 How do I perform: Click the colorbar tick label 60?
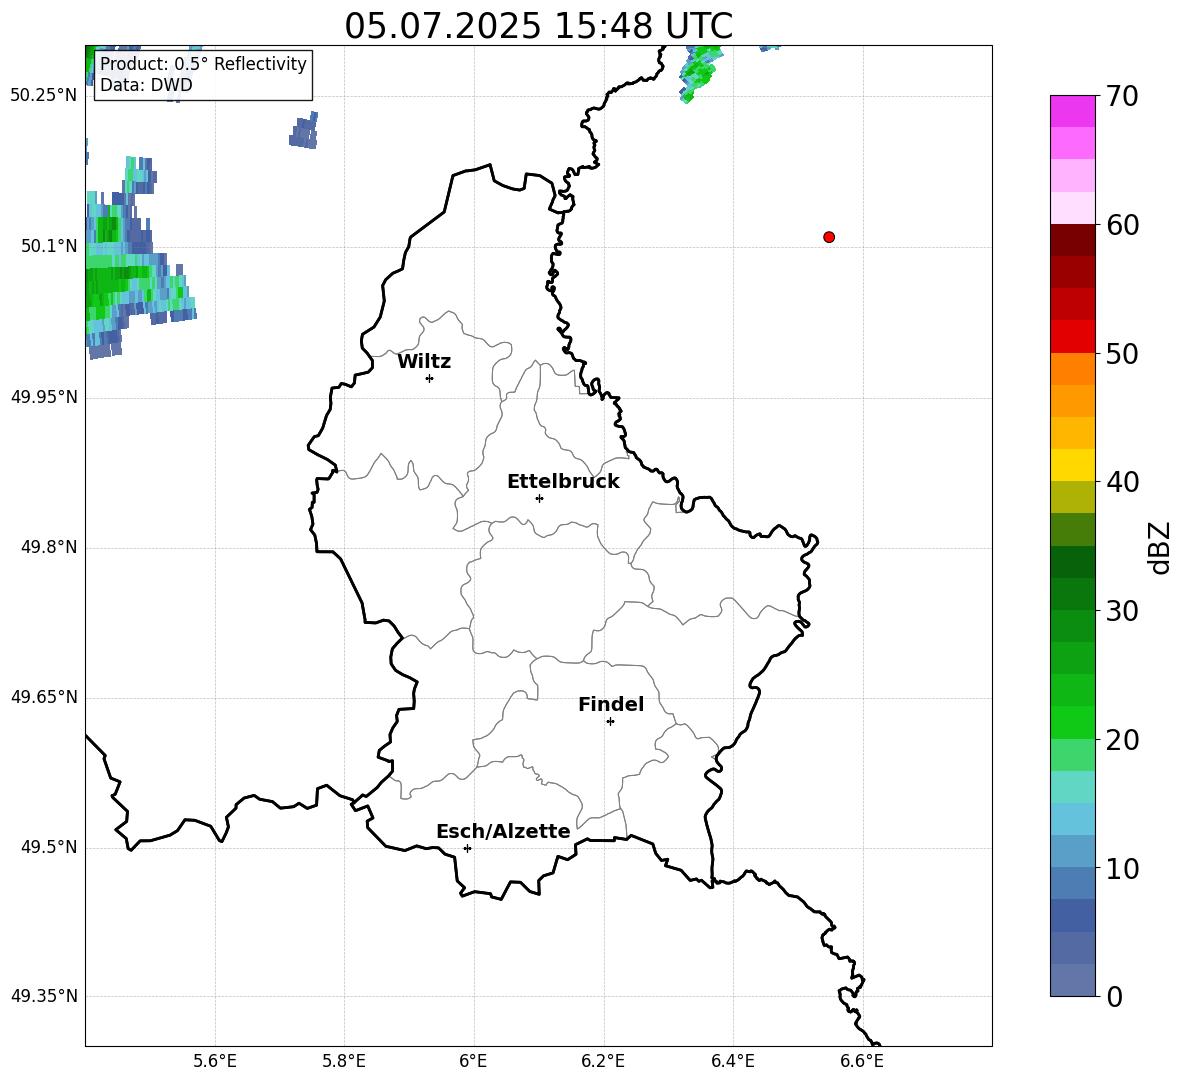click(1122, 225)
